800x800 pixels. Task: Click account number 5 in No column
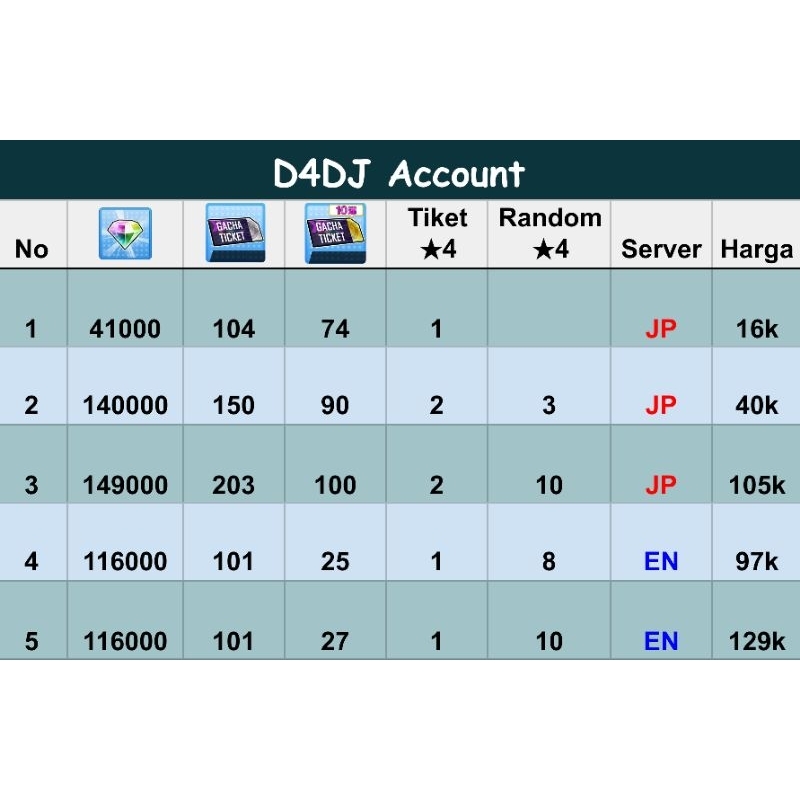coord(31,641)
